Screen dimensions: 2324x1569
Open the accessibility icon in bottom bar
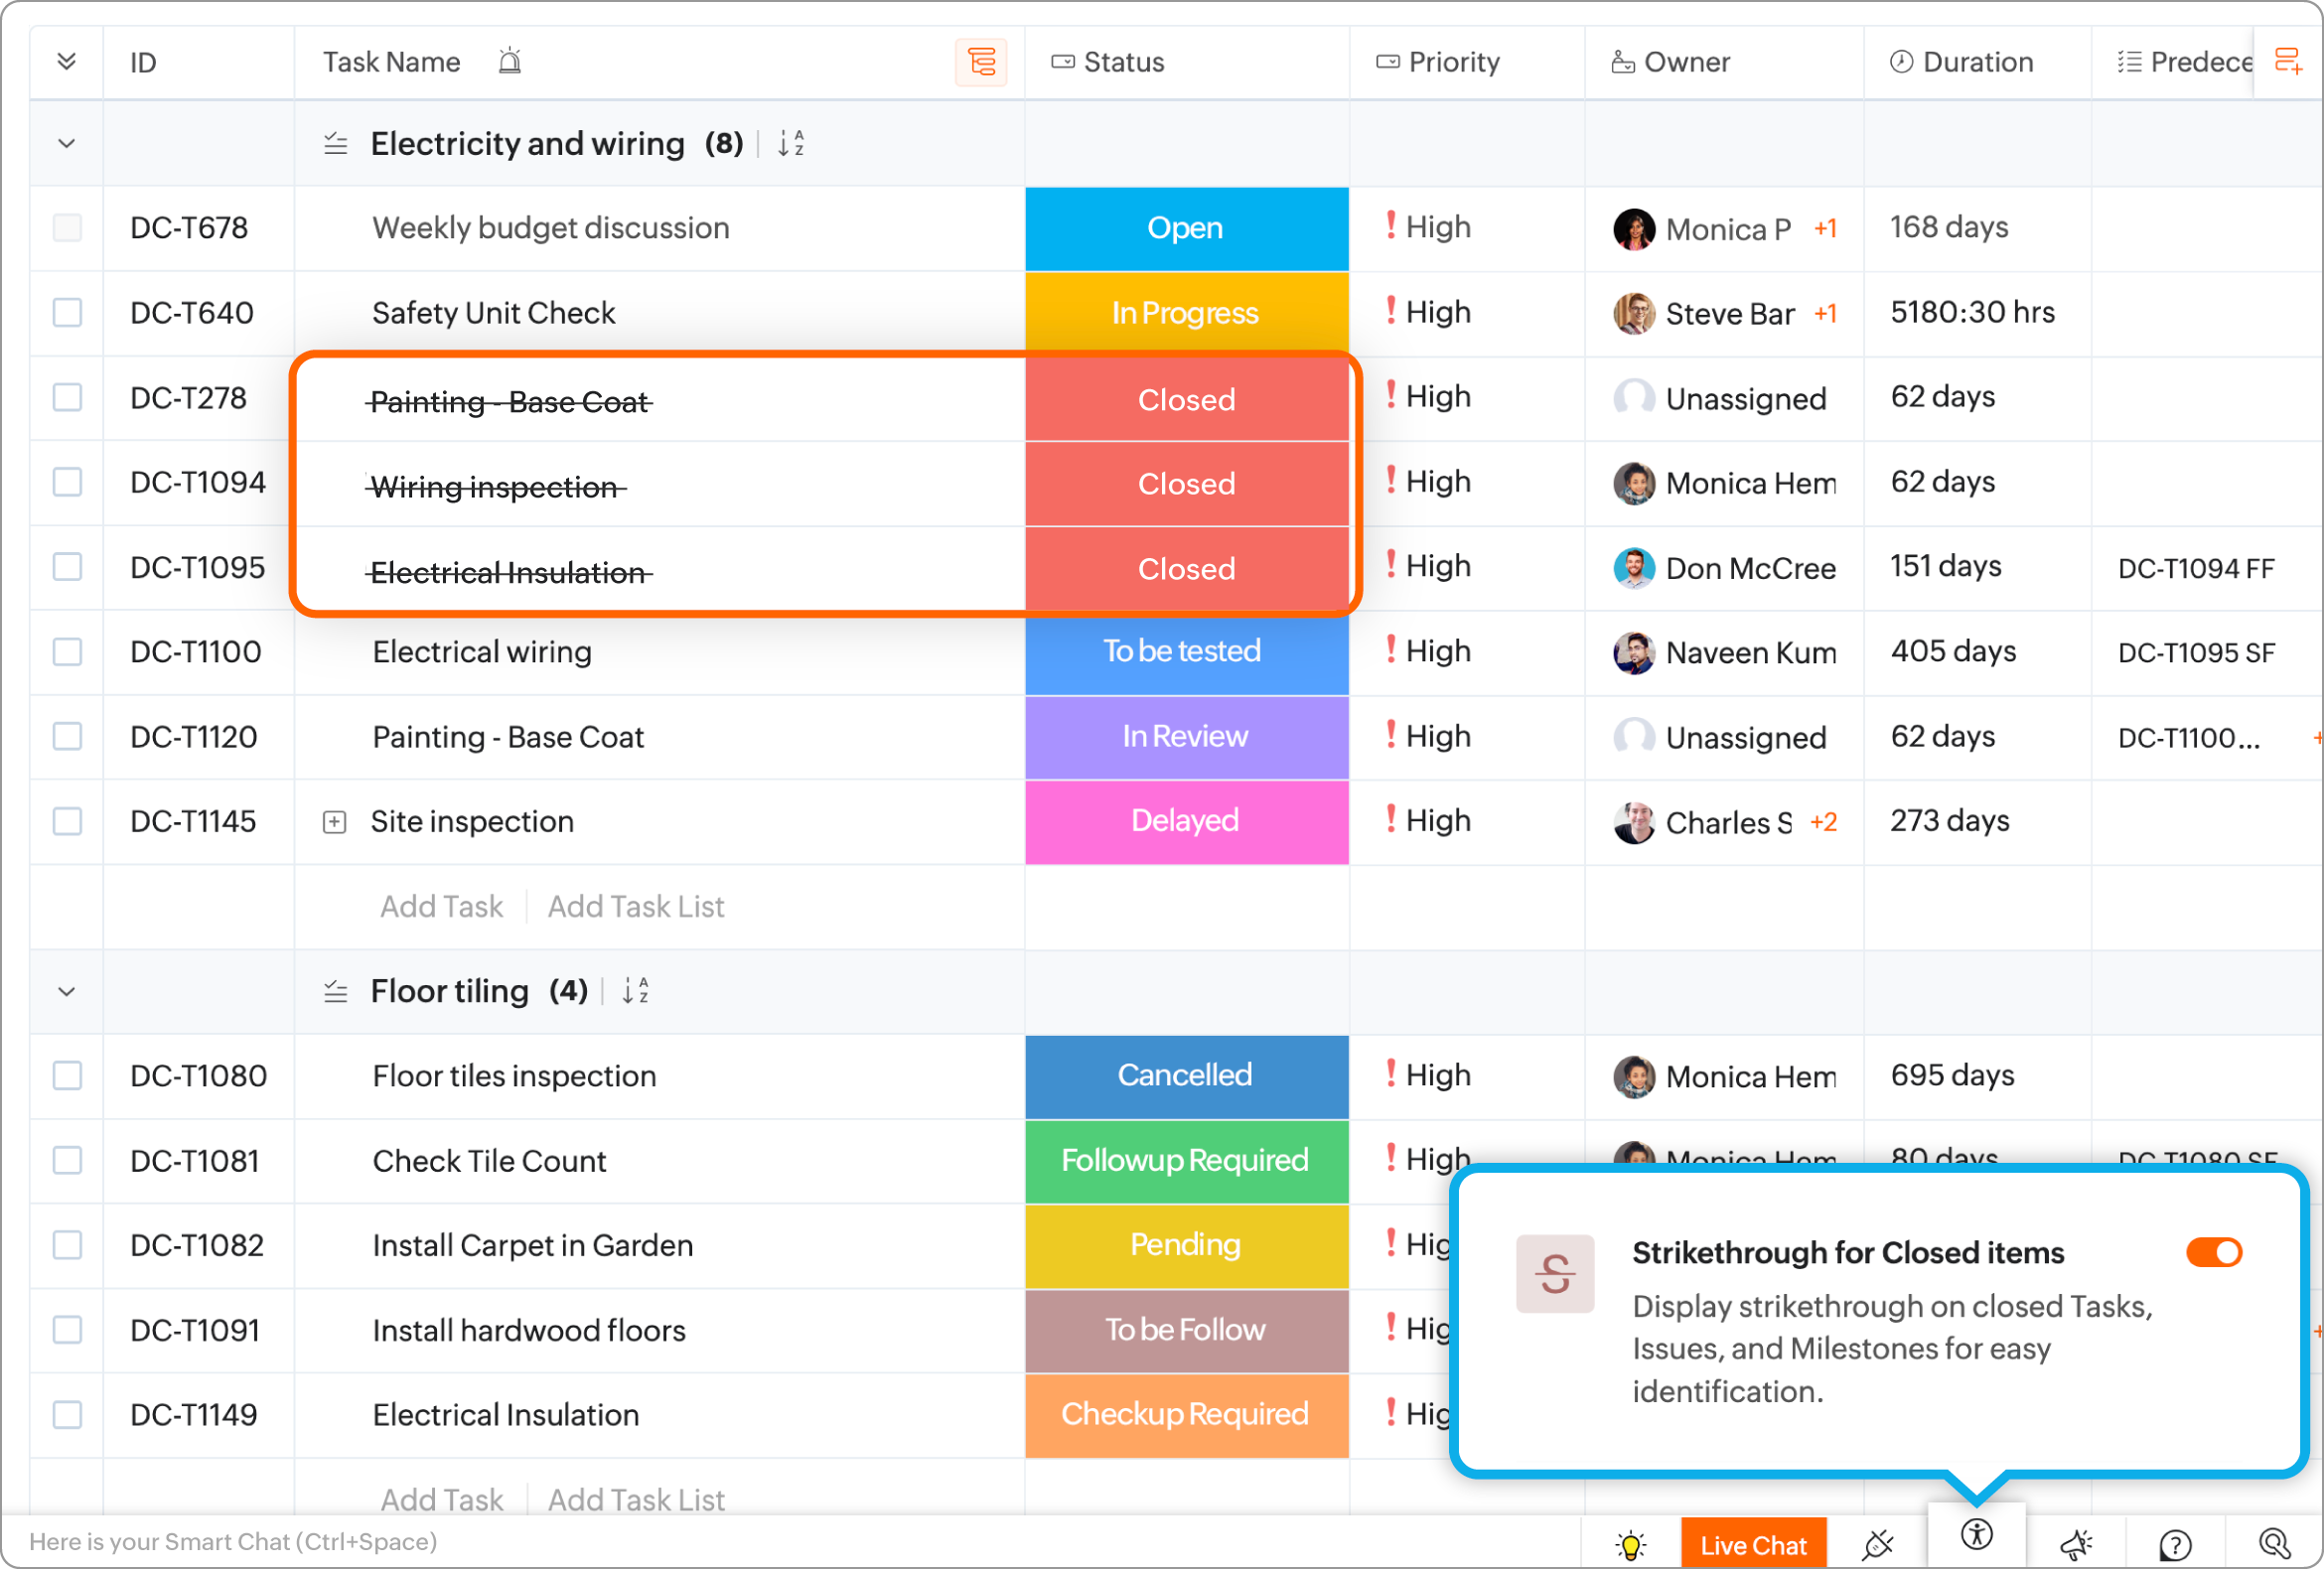tap(1976, 1535)
